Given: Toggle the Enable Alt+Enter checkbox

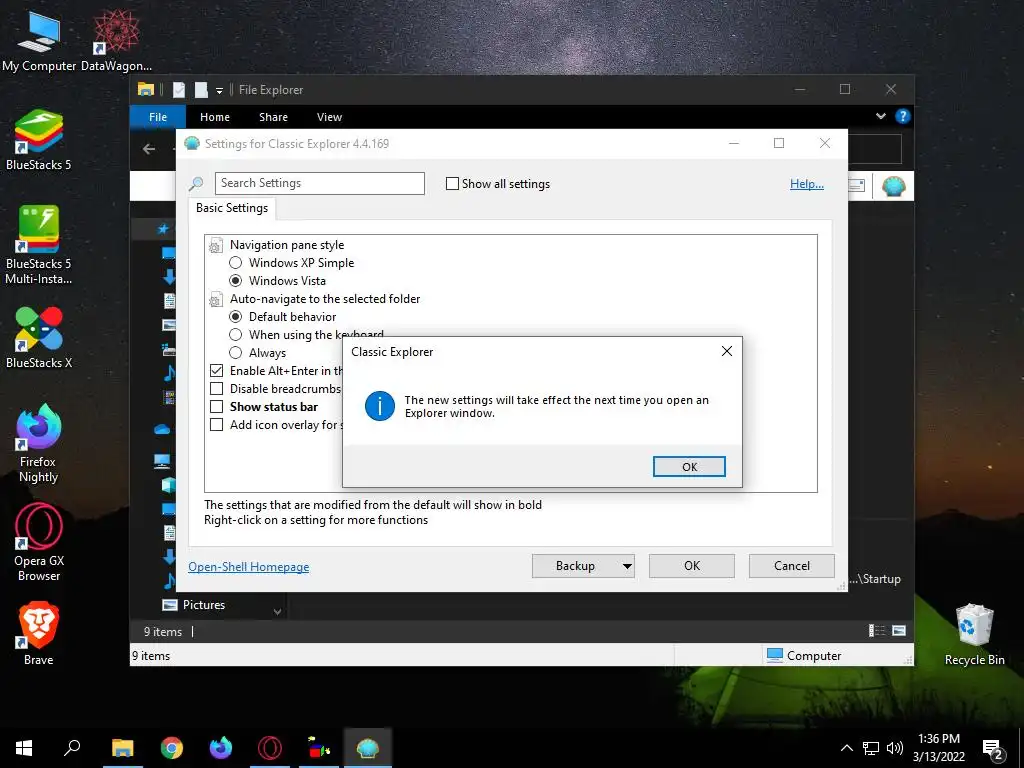Looking at the screenshot, I should point(216,370).
